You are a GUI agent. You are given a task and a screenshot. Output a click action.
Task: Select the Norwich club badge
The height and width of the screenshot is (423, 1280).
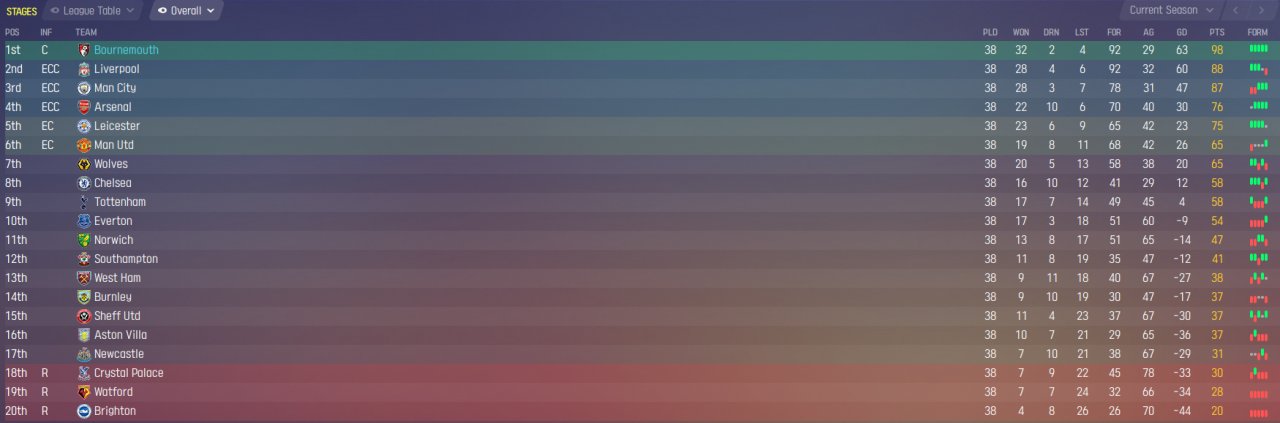(84, 240)
